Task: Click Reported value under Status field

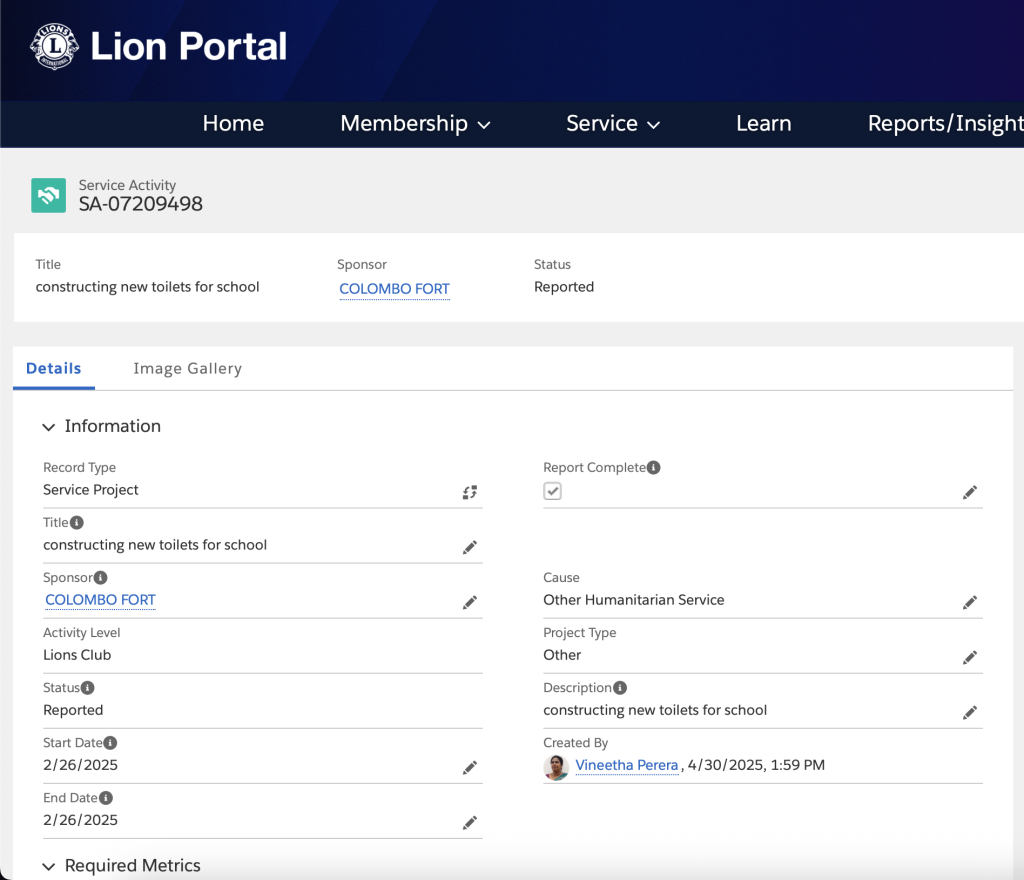Action: point(73,710)
